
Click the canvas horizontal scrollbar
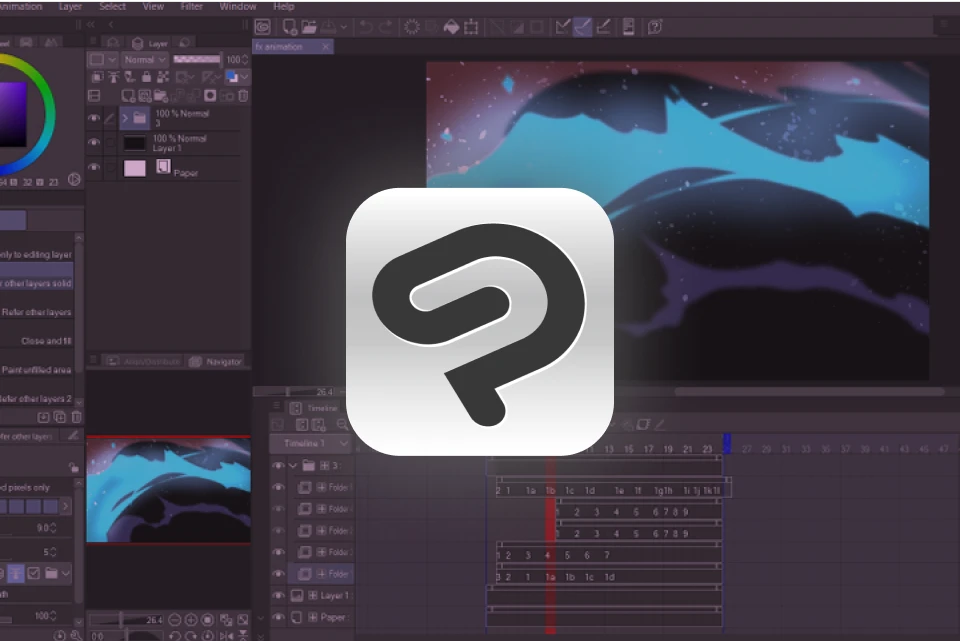coord(810,392)
